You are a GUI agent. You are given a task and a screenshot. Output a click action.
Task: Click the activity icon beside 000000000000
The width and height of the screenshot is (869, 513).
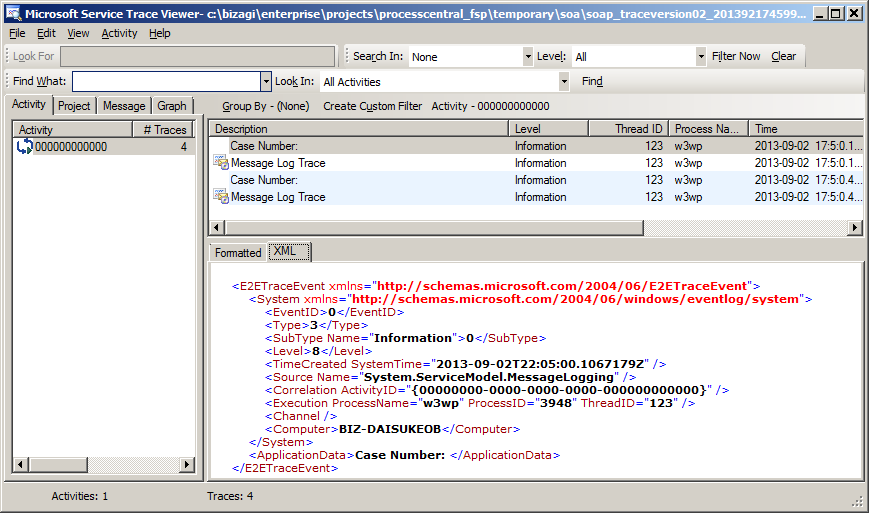(24, 147)
